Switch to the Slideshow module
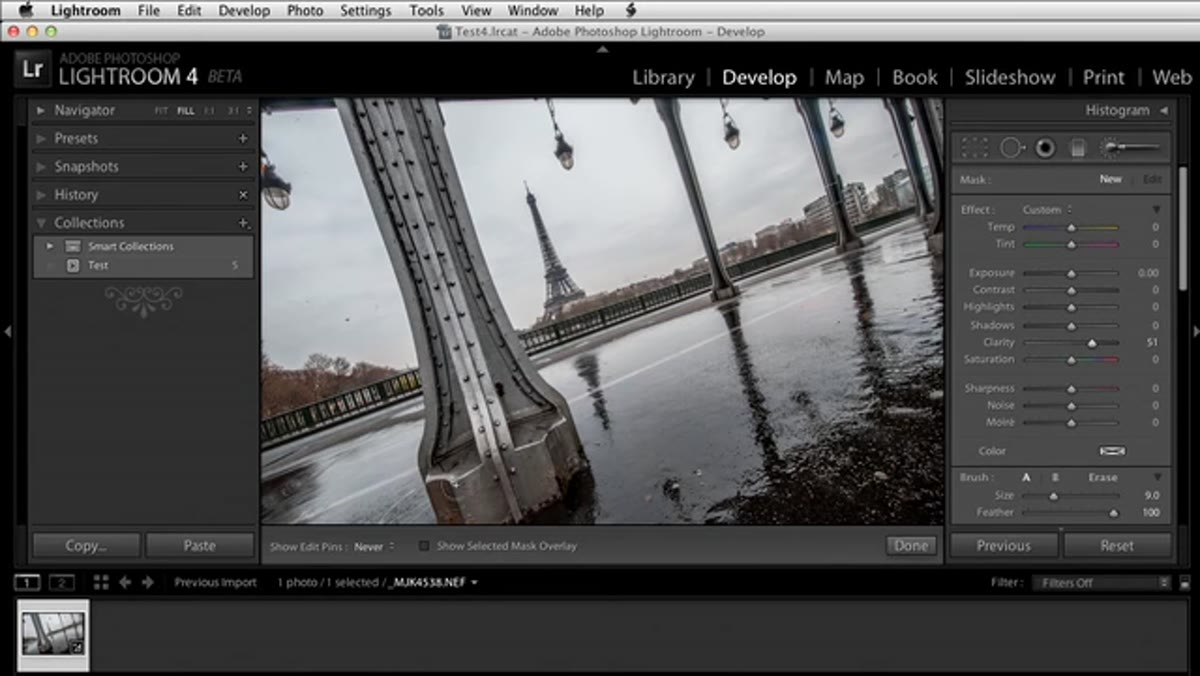The height and width of the screenshot is (676, 1200). tap(1010, 78)
